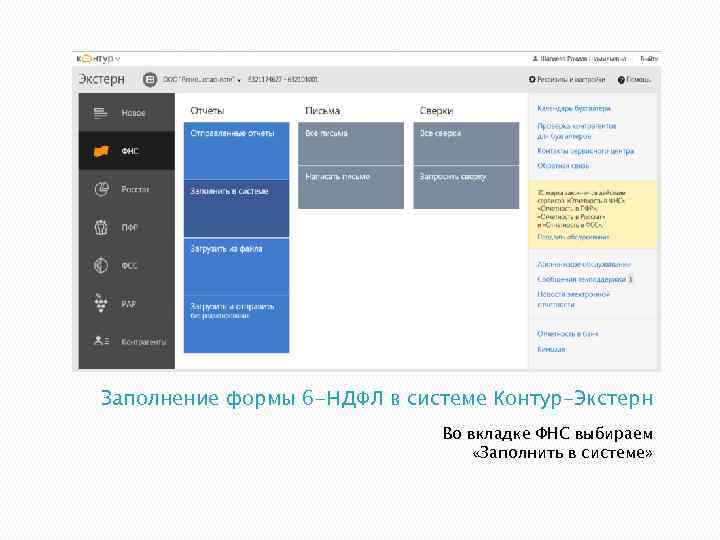
Task: Open the Контур product menu chevron
Action: (118, 59)
